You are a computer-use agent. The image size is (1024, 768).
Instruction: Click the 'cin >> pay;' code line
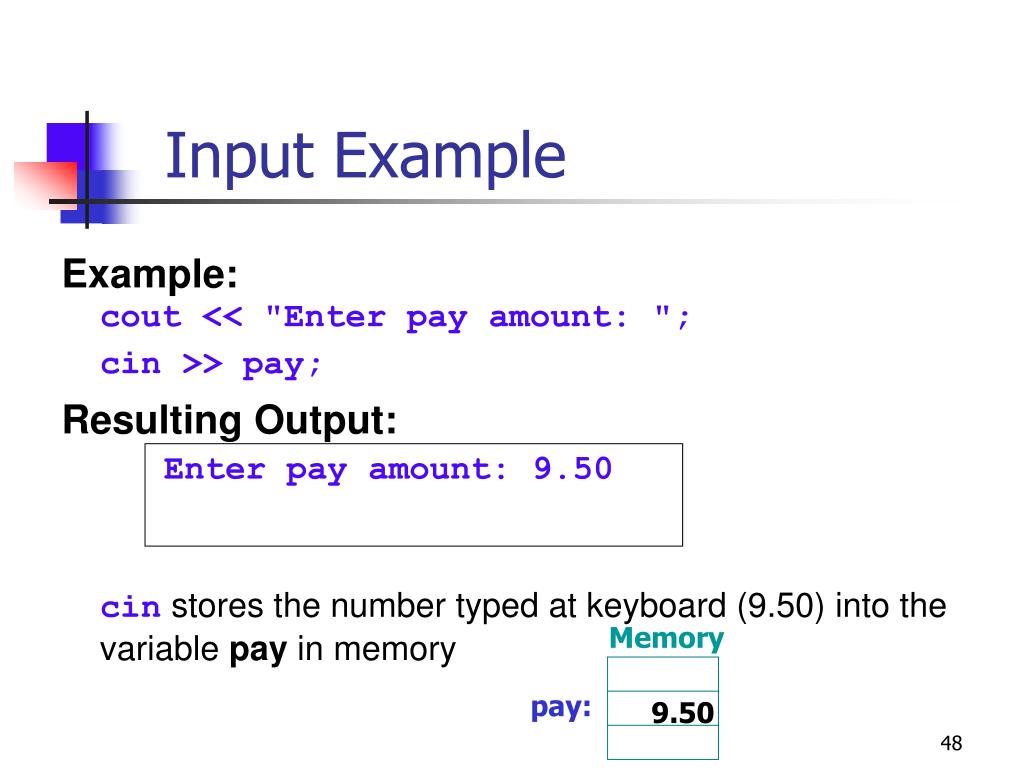point(211,364)
